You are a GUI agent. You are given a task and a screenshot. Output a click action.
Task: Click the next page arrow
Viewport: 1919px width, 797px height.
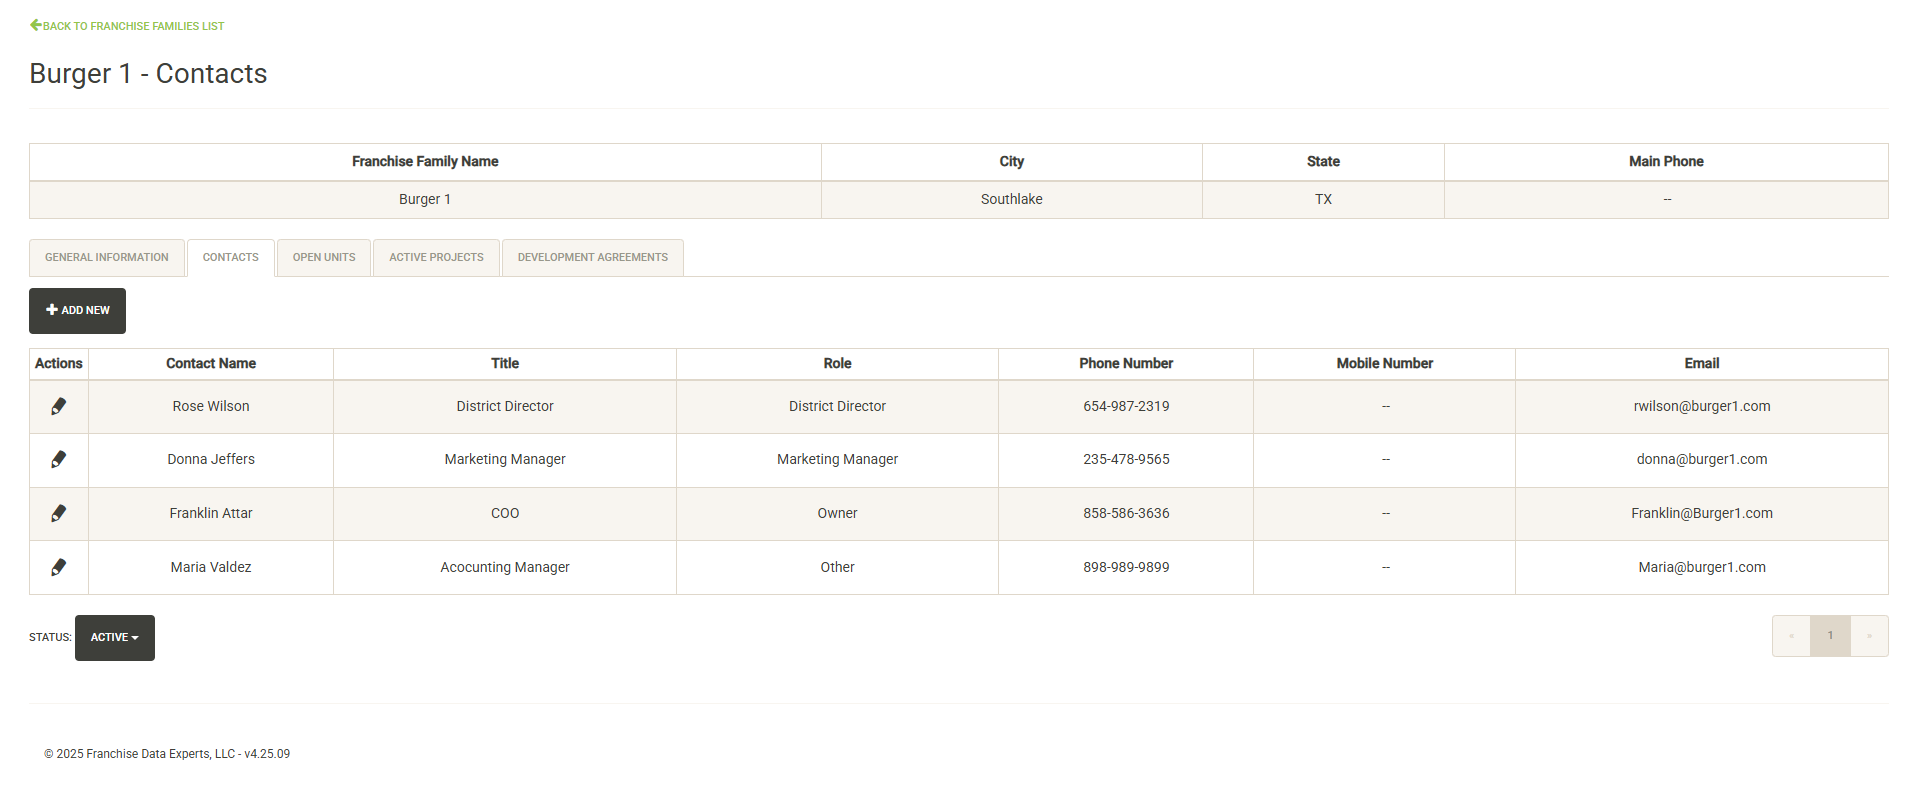pos(1869,636)
